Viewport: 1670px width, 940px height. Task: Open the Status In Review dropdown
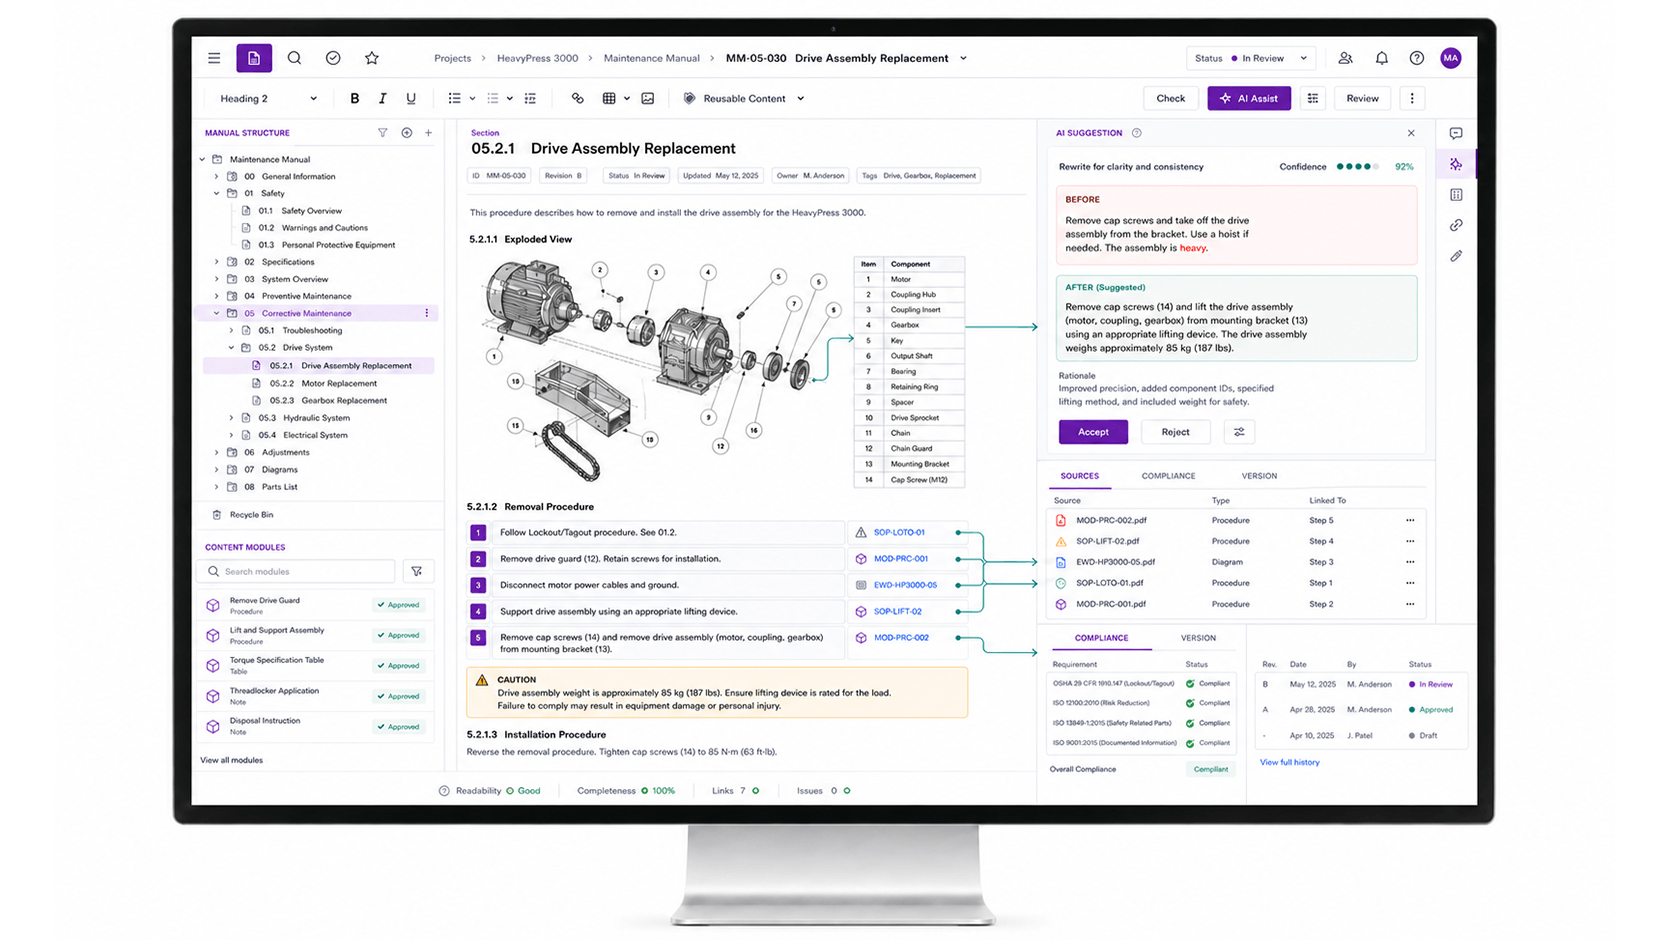1250,58
